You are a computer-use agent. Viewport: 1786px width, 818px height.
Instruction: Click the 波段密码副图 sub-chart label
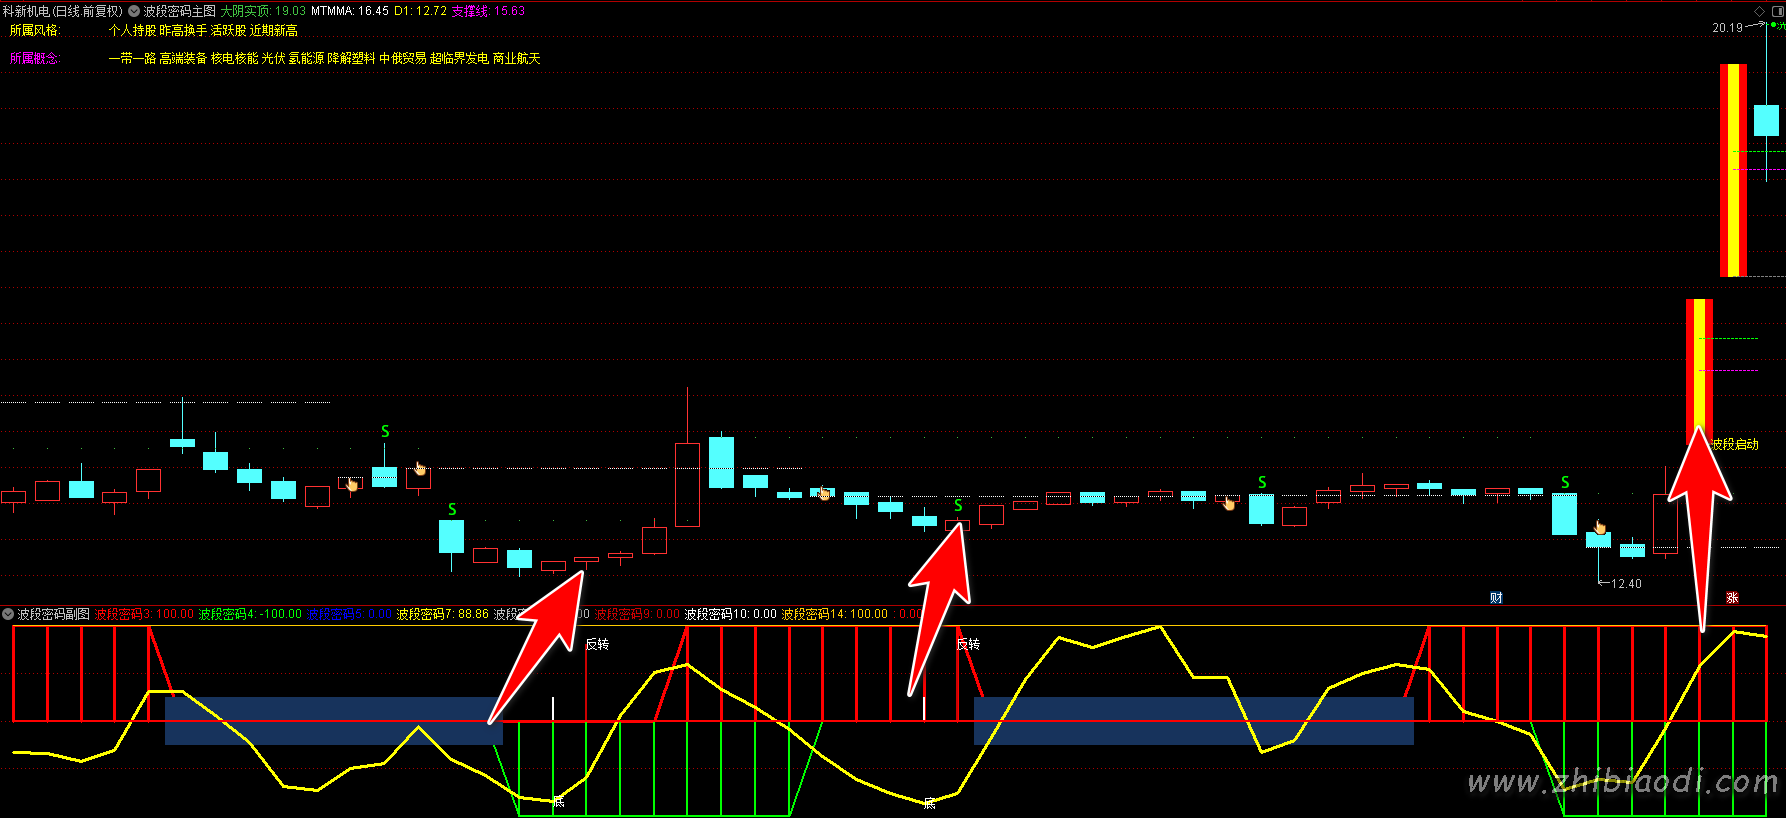[x=54, y=614]
